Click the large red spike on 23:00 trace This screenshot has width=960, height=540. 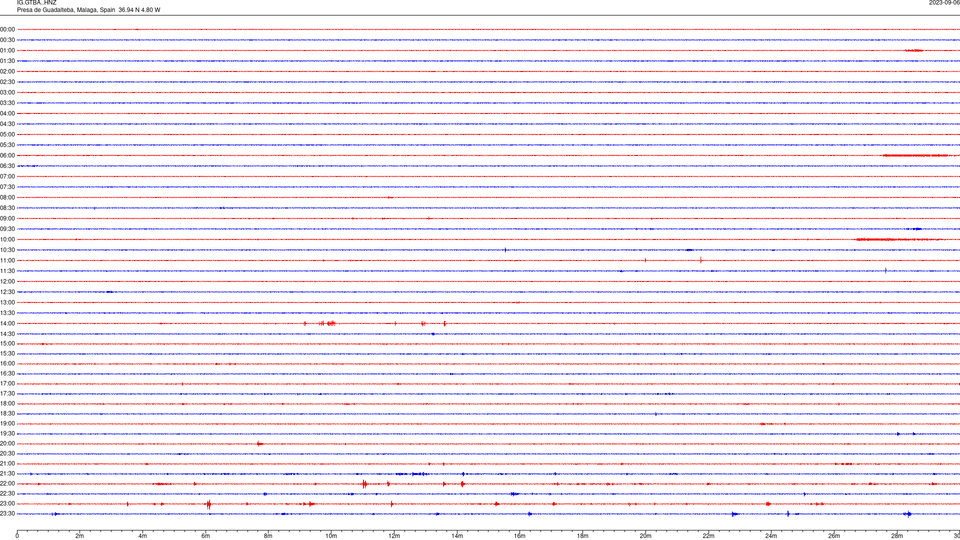(x=209, y=504)
